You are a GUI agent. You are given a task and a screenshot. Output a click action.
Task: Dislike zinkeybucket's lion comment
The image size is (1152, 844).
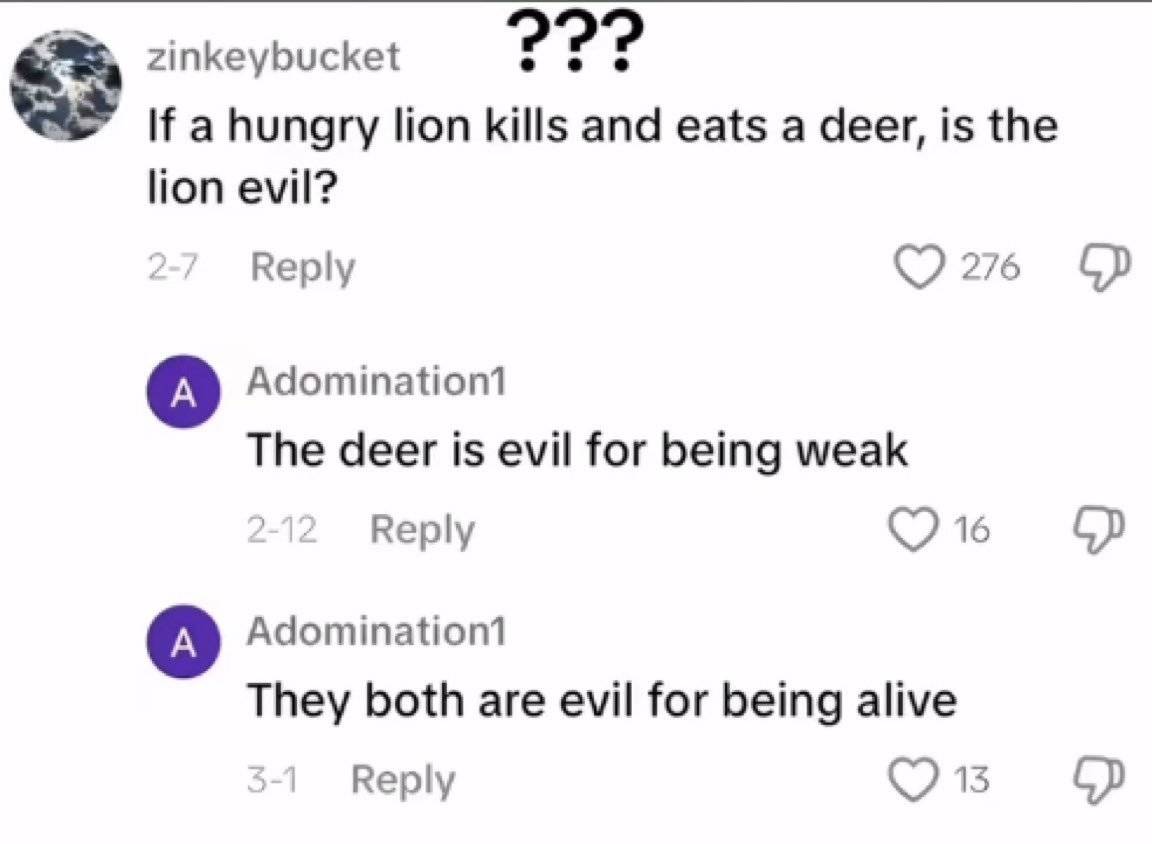pos(1105,269)
